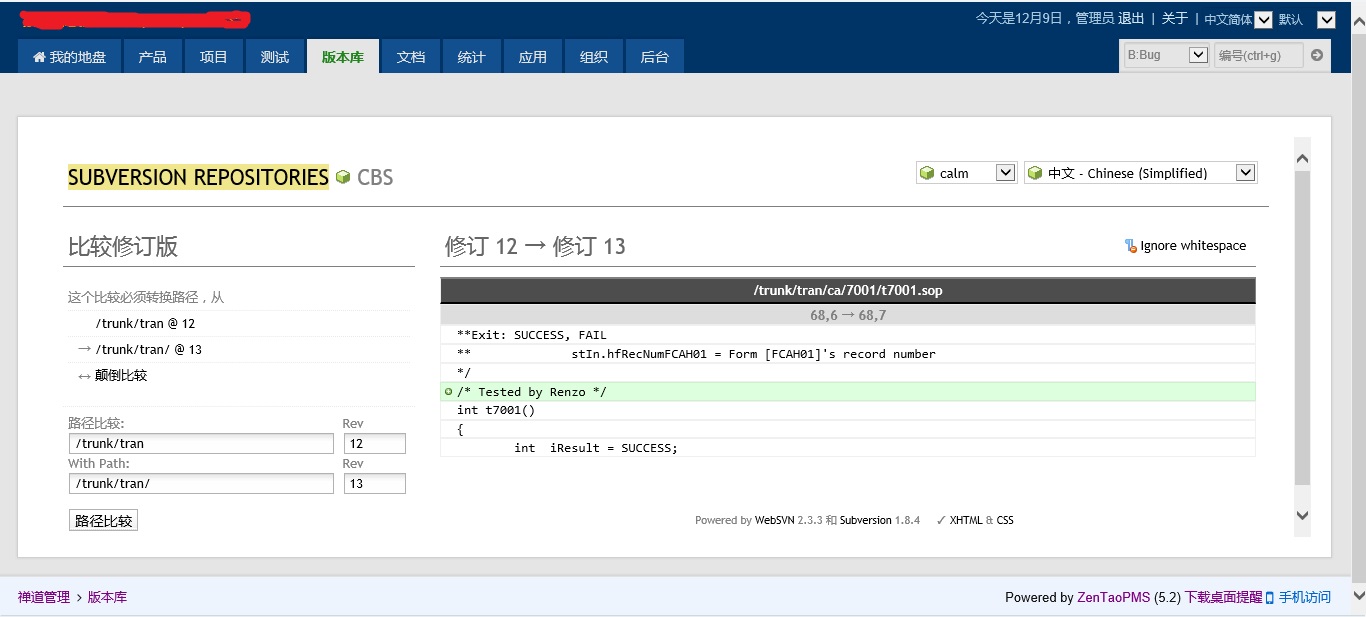This screenshot has width=1366, height=617.
Task: Switch to the 产品 tab
Action: 152,57
